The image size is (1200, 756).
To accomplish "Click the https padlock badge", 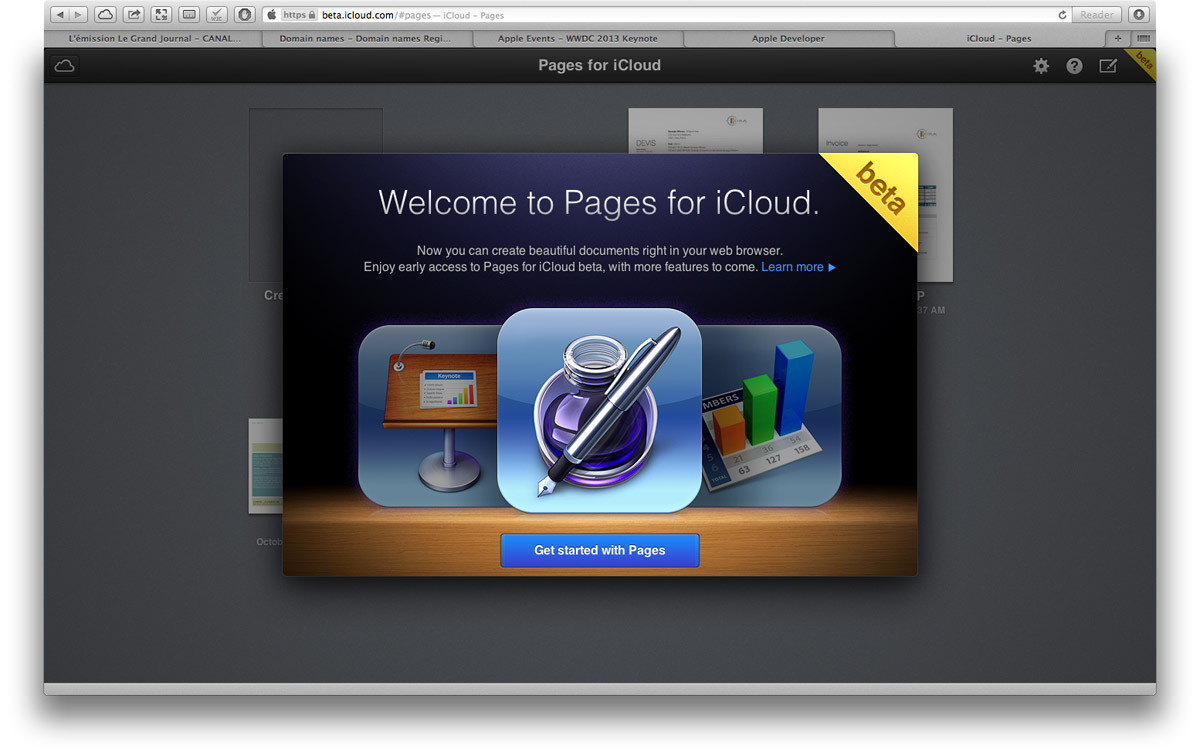I will tap(299, 15).
